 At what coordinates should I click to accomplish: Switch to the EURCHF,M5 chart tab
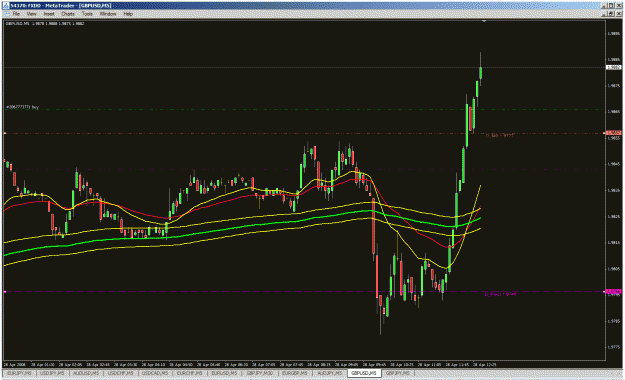click(x=190, y=373)
